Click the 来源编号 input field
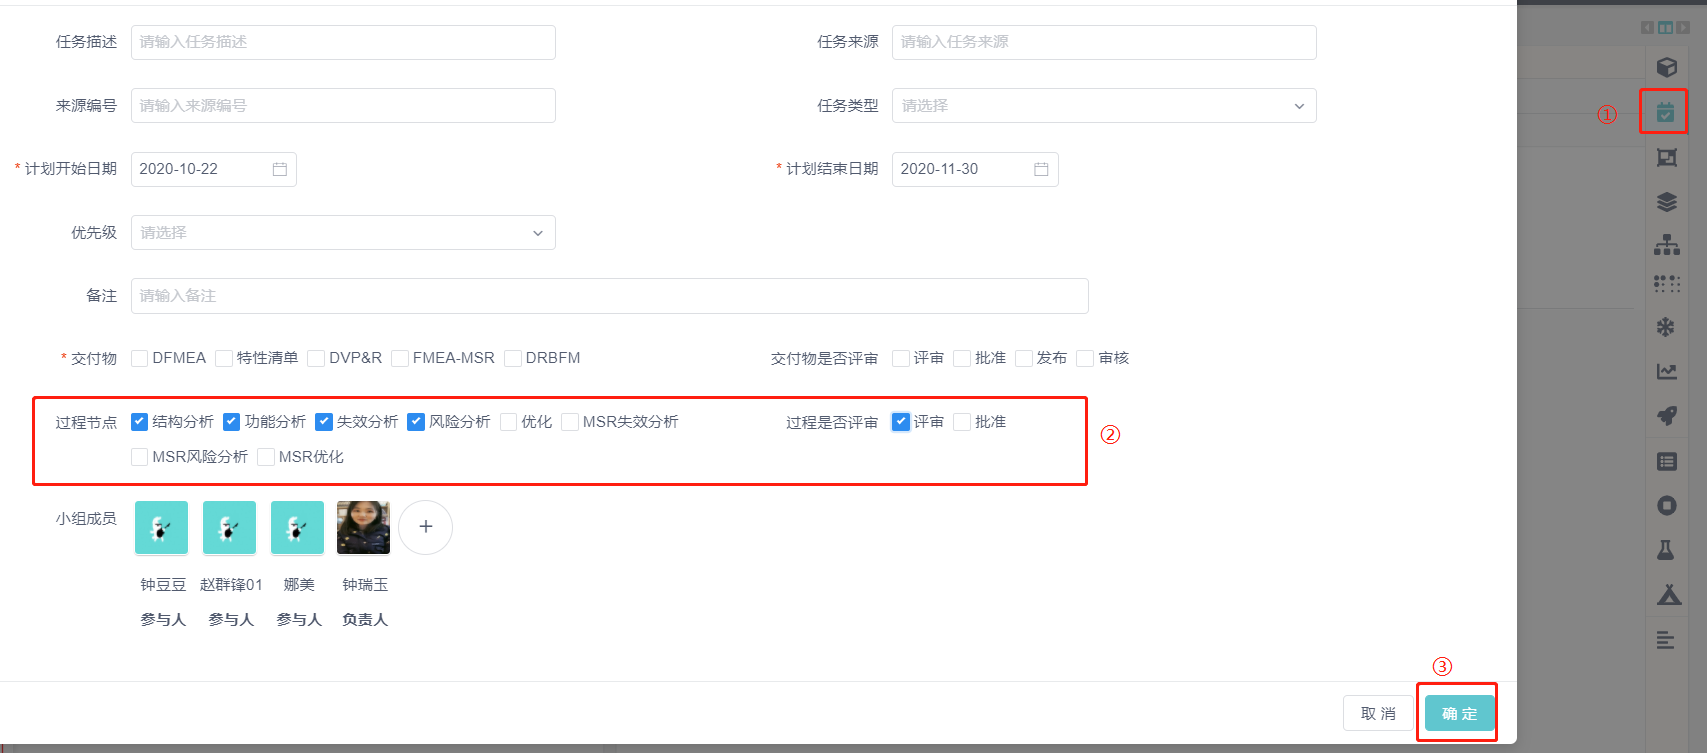Viewport: 1707px width, 753px height. coord(343,106)
